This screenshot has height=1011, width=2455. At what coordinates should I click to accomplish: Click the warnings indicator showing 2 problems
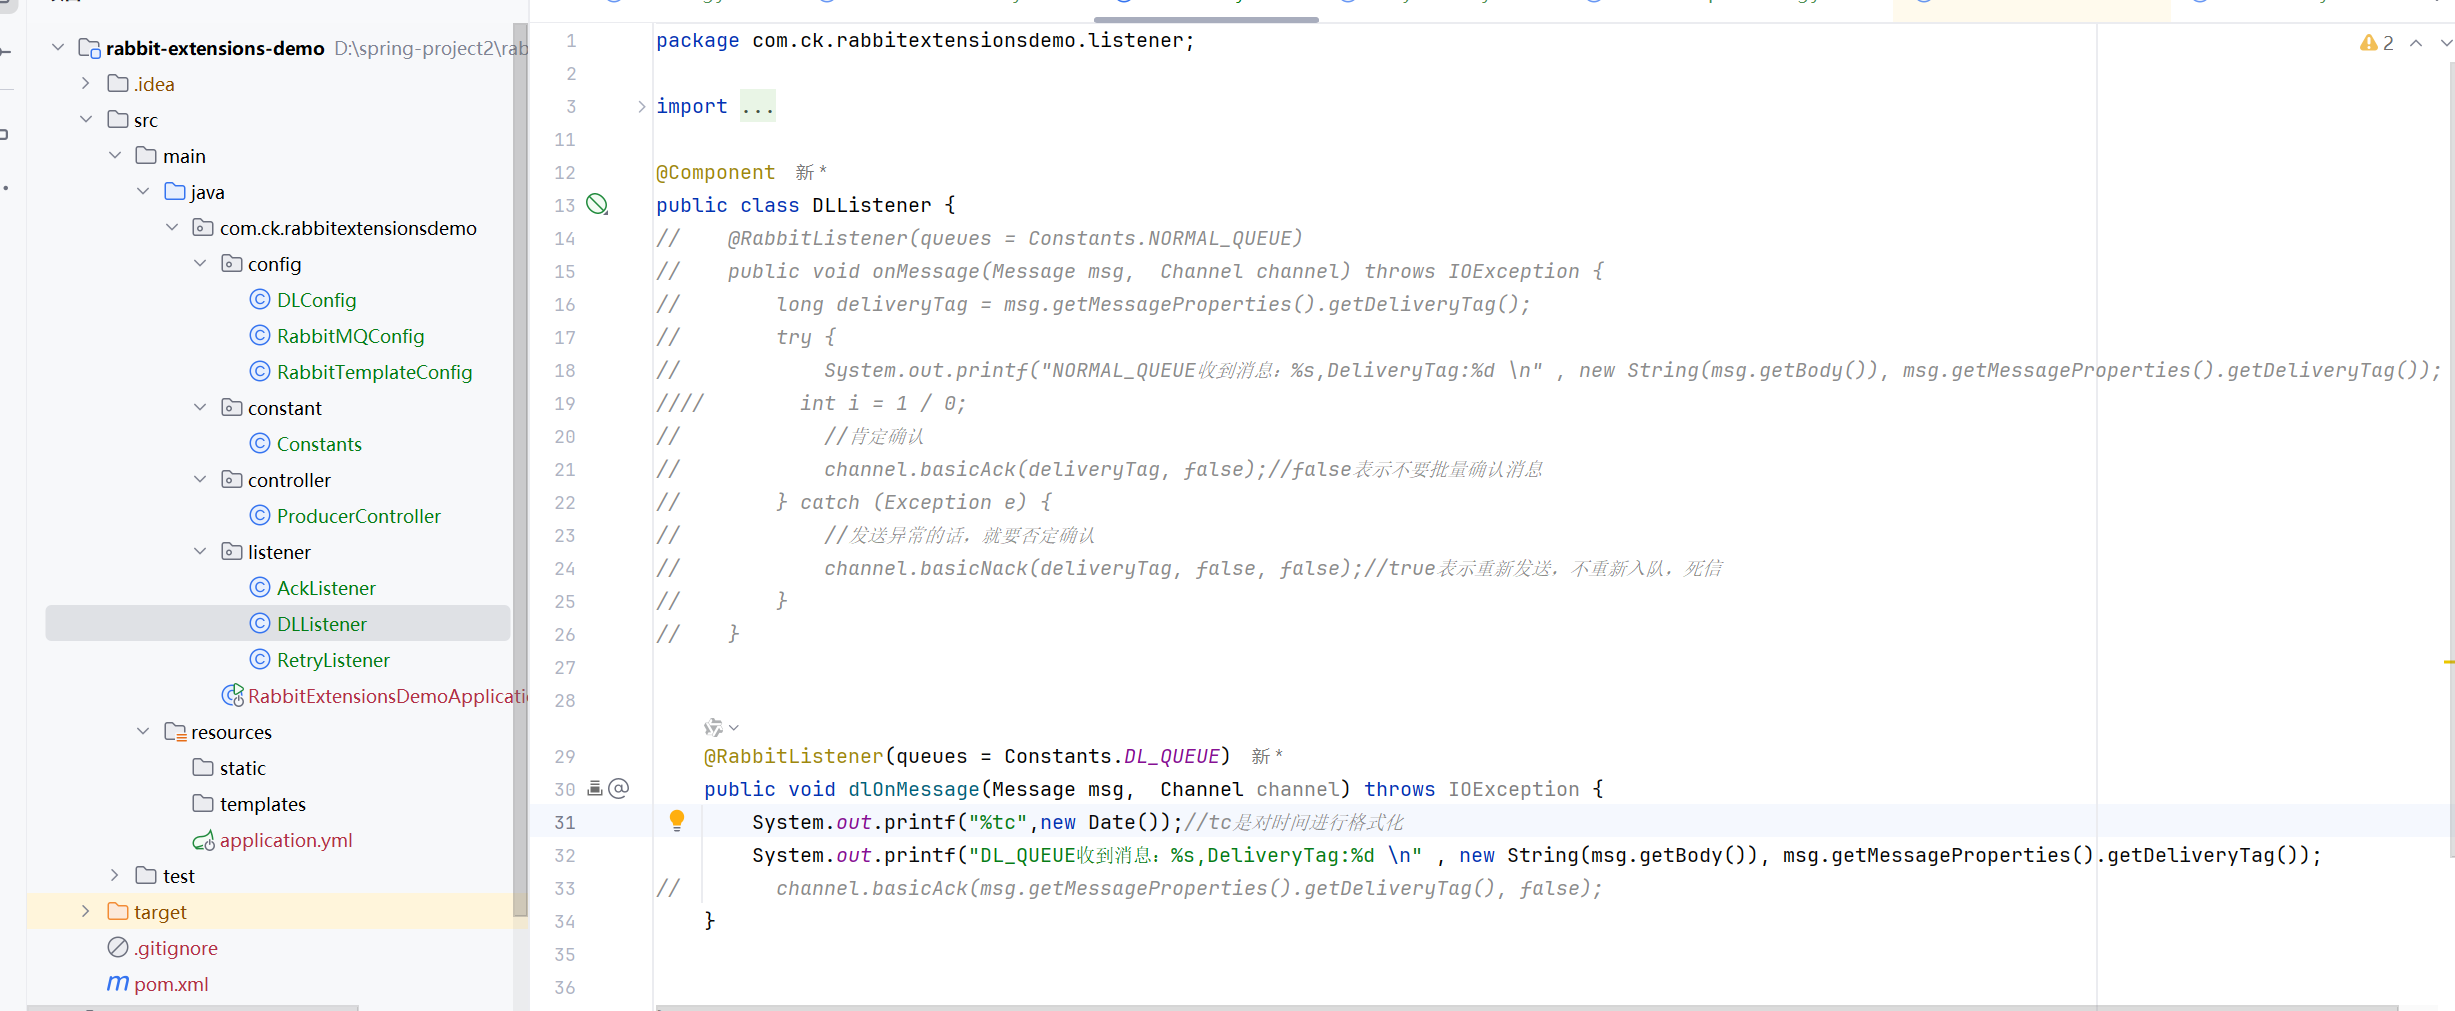click(2376, 43)
